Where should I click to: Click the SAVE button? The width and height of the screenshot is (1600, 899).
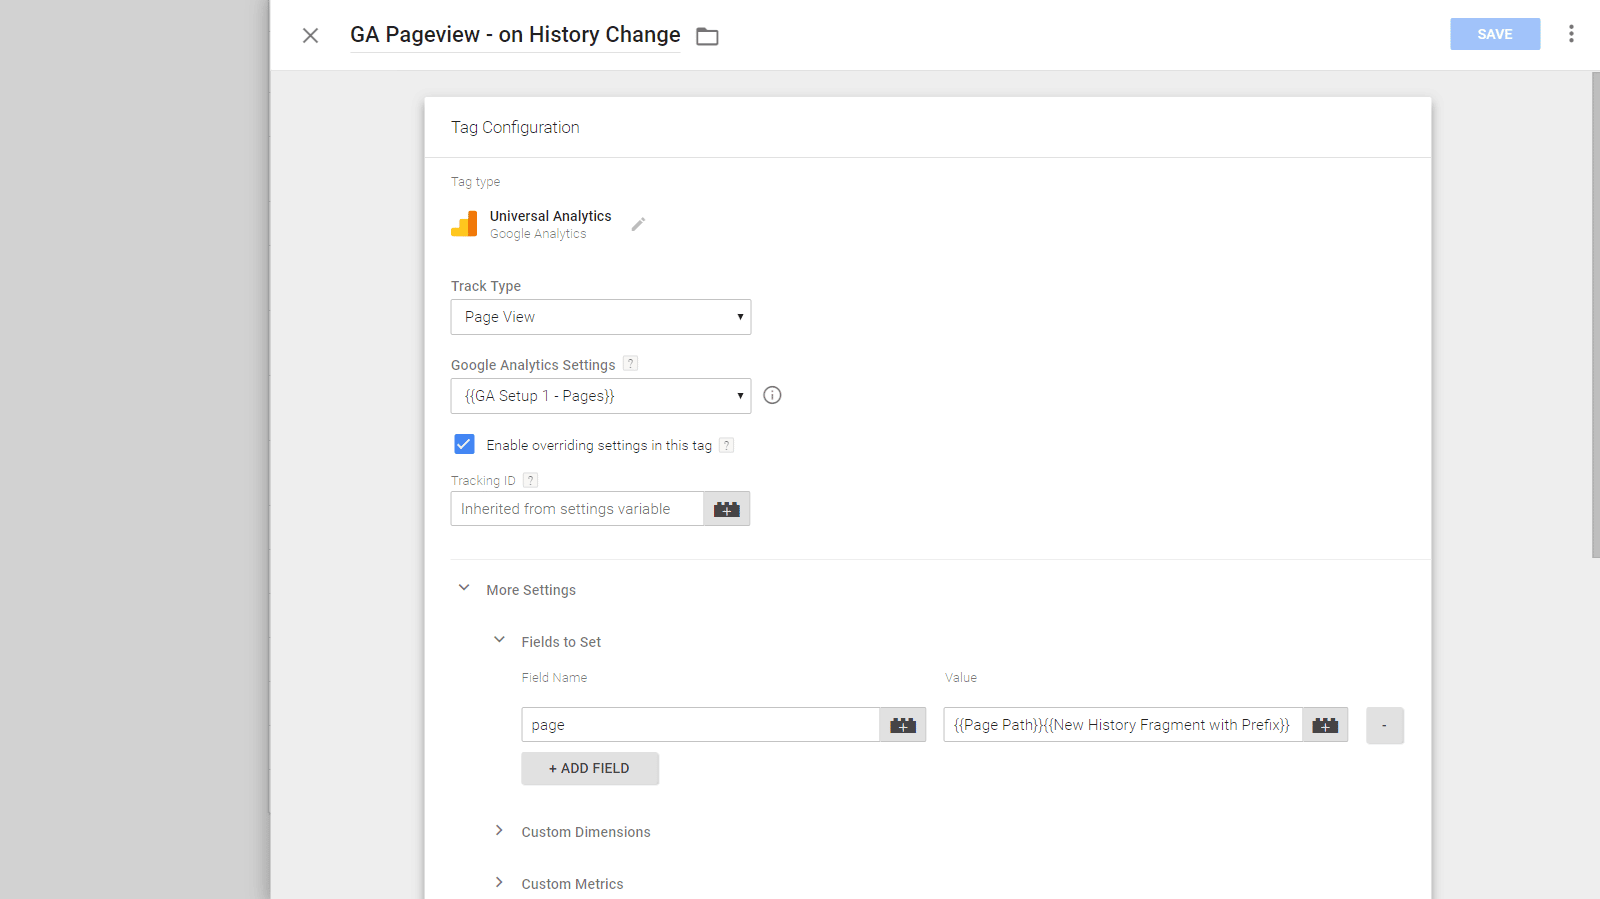1495,34
